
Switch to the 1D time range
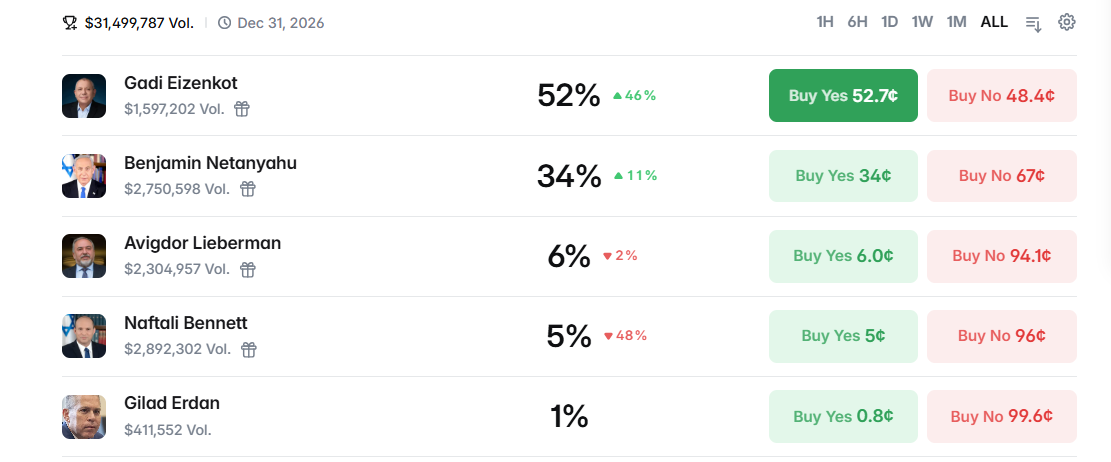click(x=889, y=22)
